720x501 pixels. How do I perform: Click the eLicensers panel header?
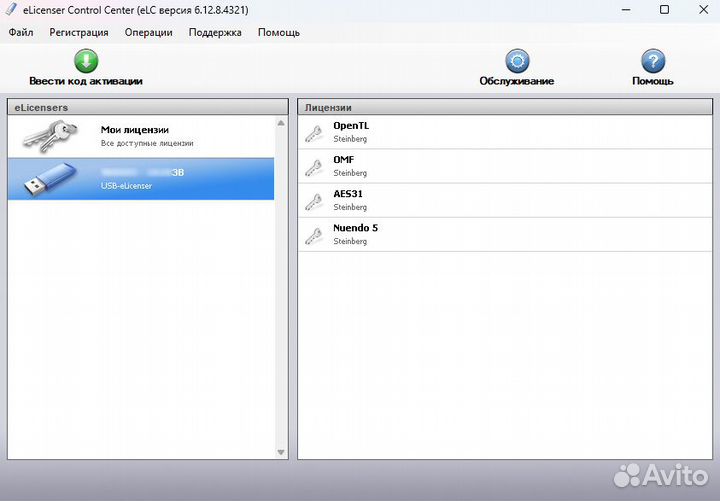tap(148, 107)
